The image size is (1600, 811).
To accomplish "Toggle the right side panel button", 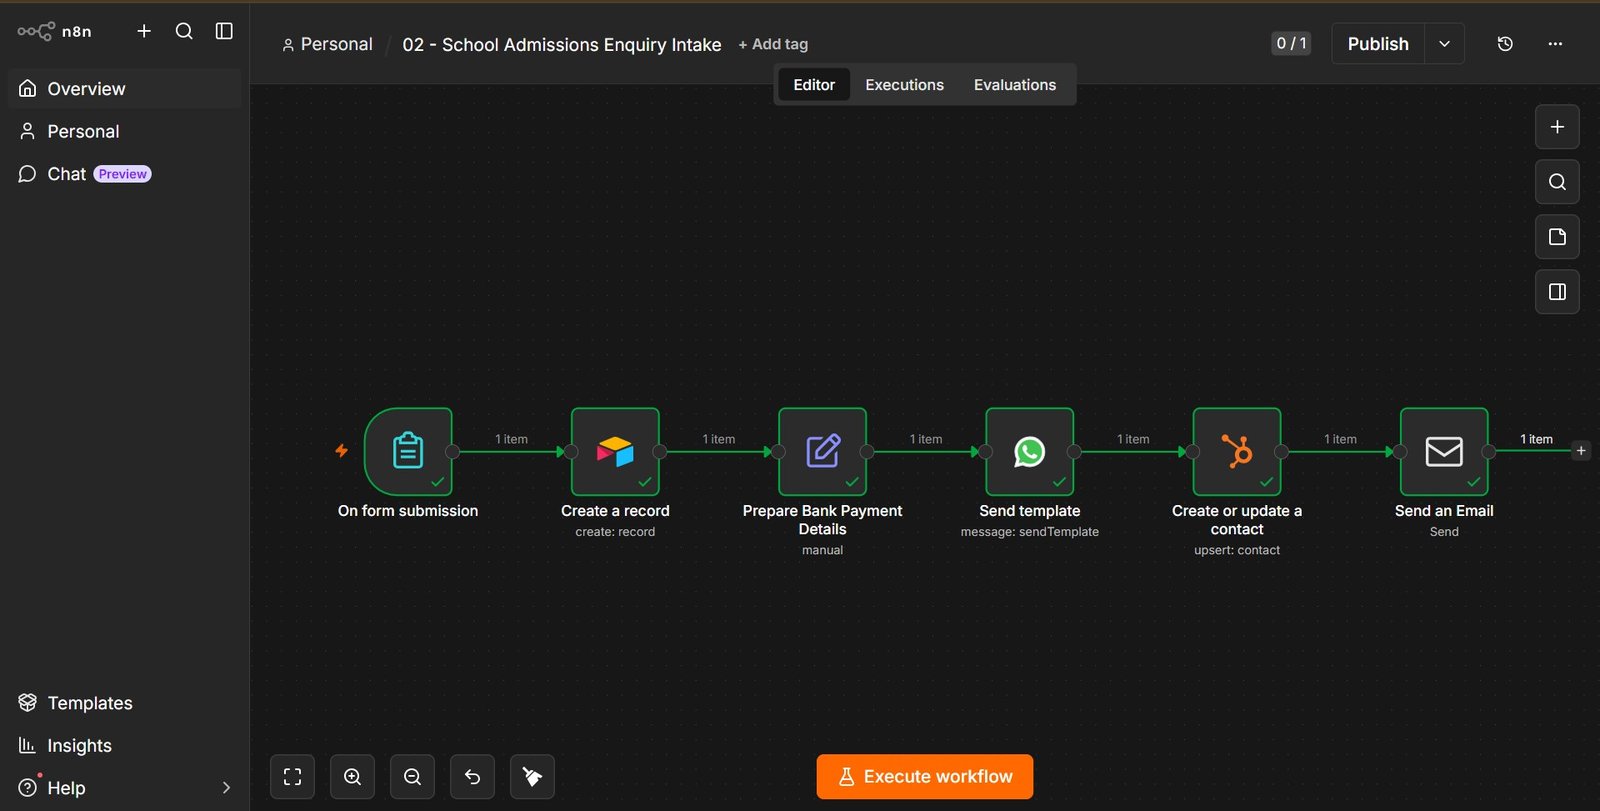I will (1557, 292).
